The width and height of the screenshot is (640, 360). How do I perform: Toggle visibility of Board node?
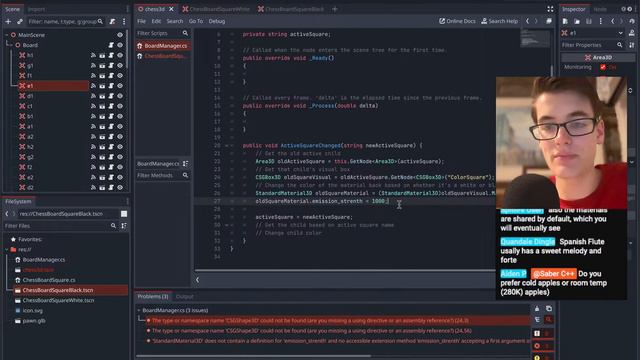click(x=120, y=45)
